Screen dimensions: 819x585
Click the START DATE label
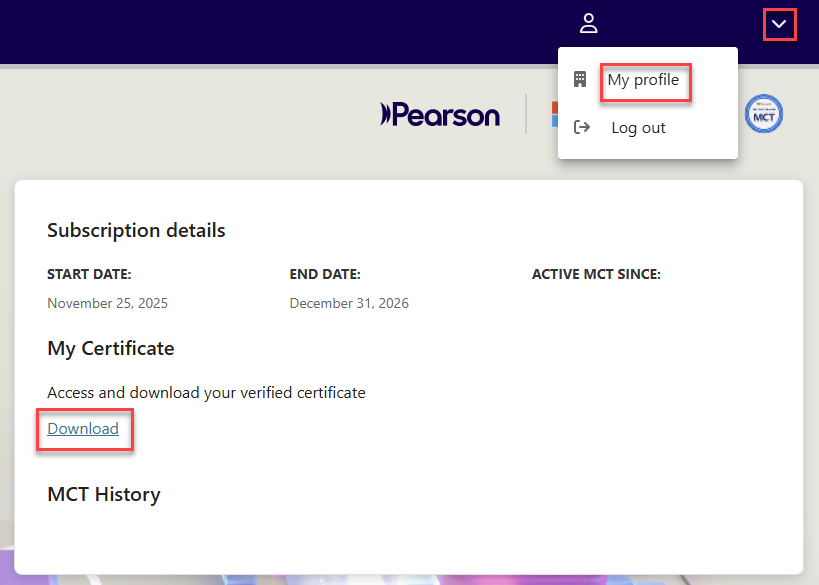[89, 274]
